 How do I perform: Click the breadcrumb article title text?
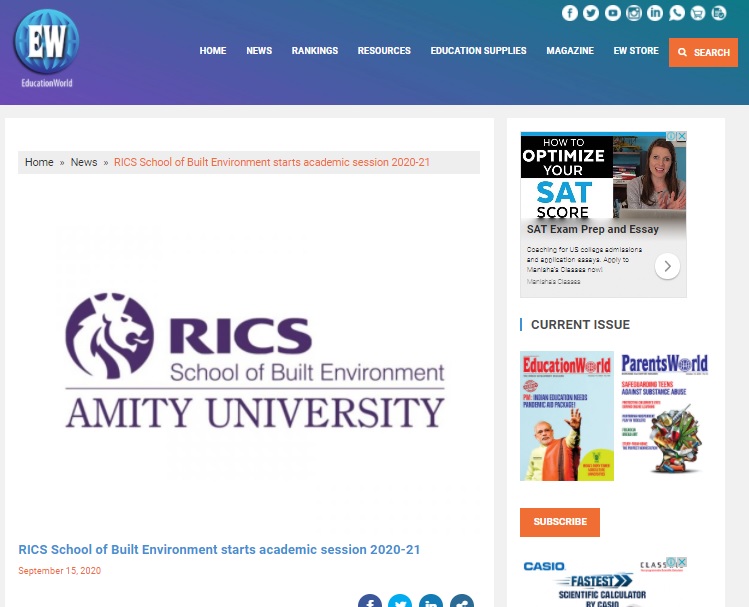tap(272, 162)
